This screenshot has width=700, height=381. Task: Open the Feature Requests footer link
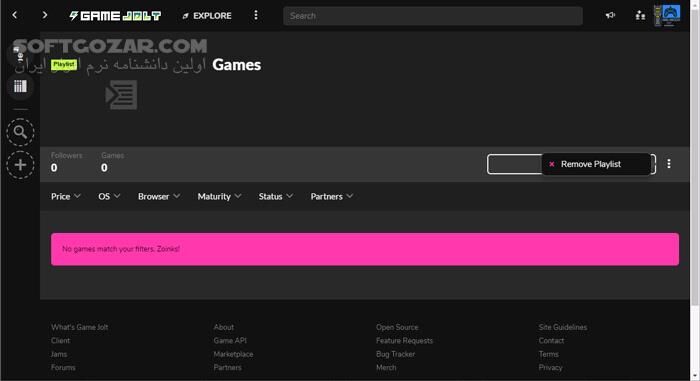click(404, 340)
